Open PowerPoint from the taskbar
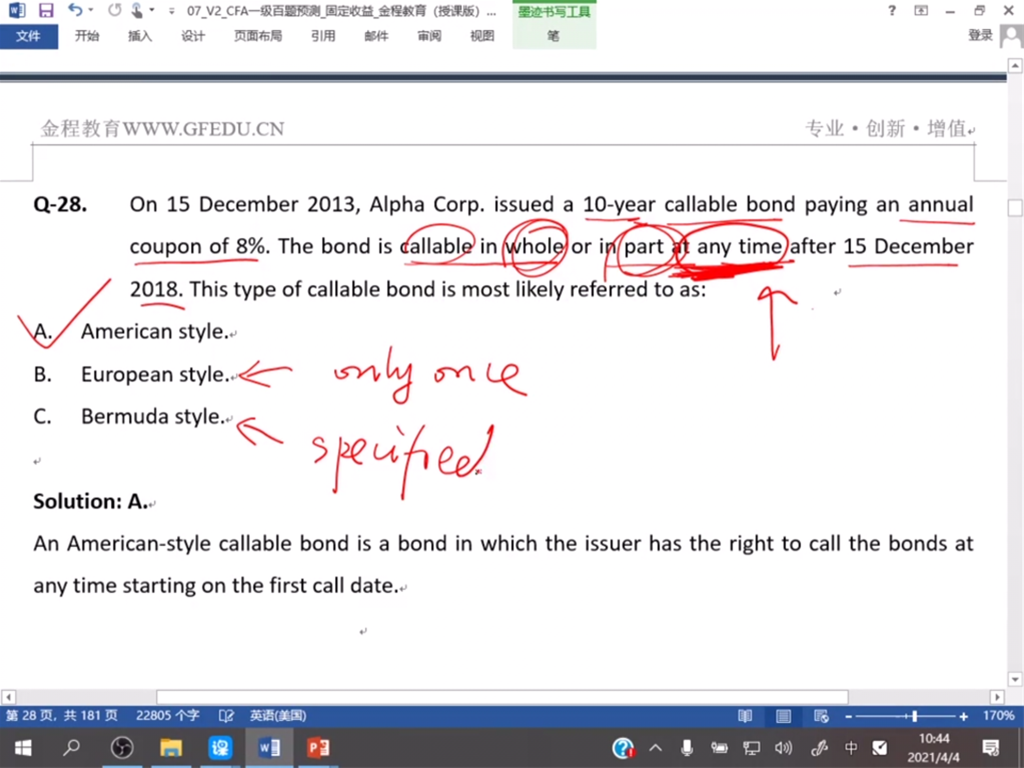The image size is (1024, 768). click(x=318, y=748)
